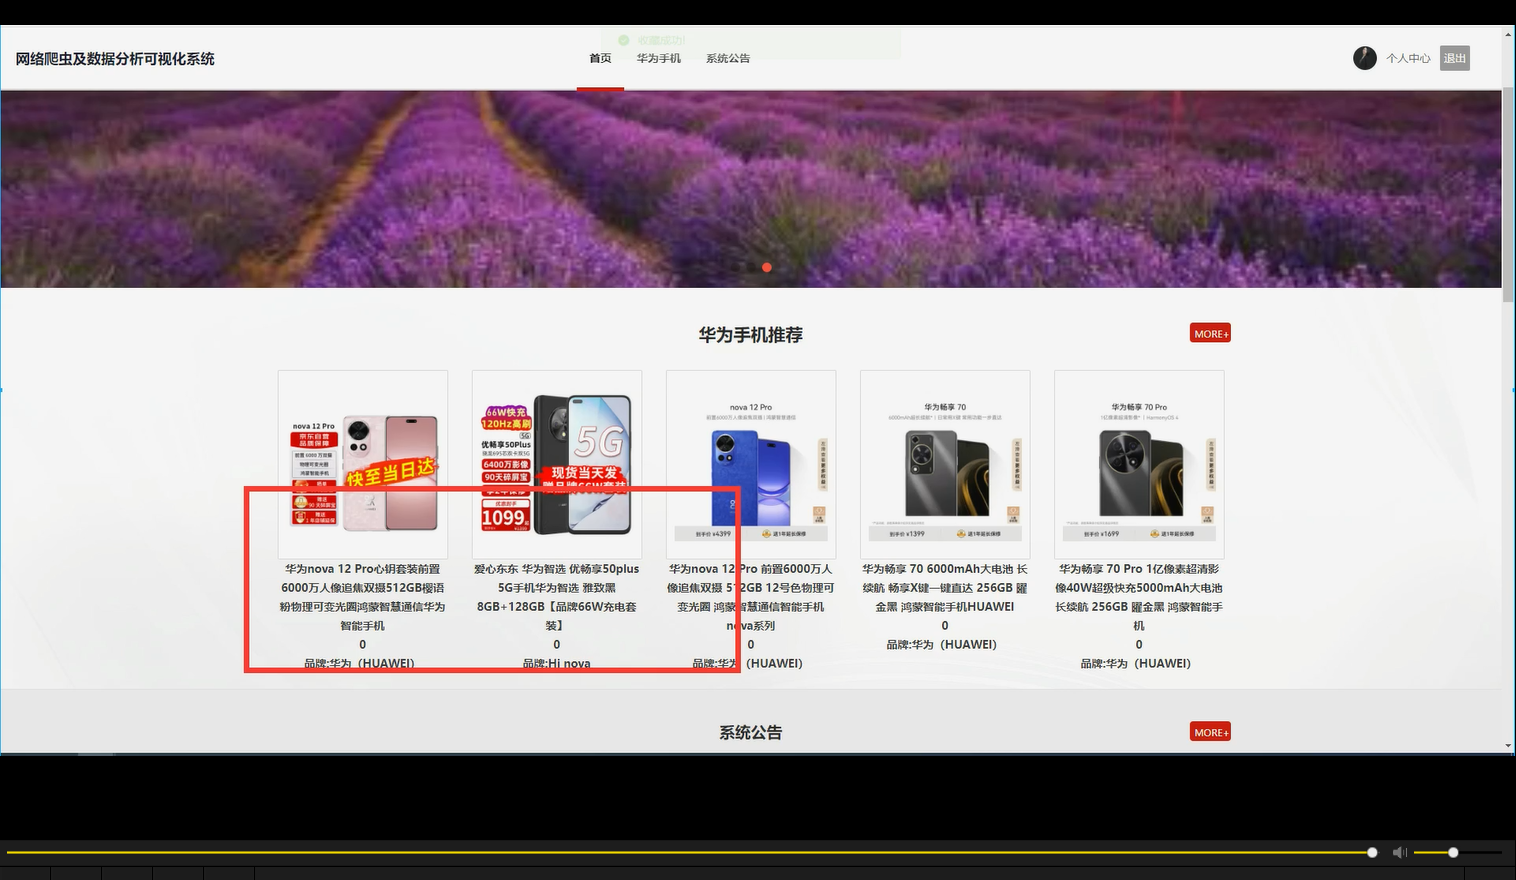Image resolution: width=1516 pixels, height=880 pixels.
Task: Click the 退出 logout button
Action: (x=1455, y=58)
